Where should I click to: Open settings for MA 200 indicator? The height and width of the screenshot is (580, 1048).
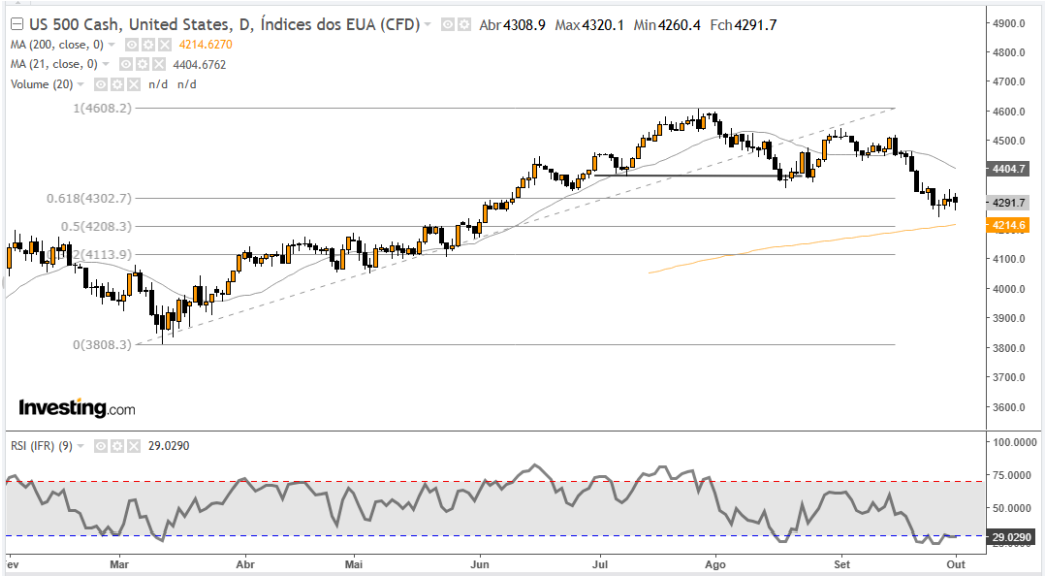tap(147, 45)
